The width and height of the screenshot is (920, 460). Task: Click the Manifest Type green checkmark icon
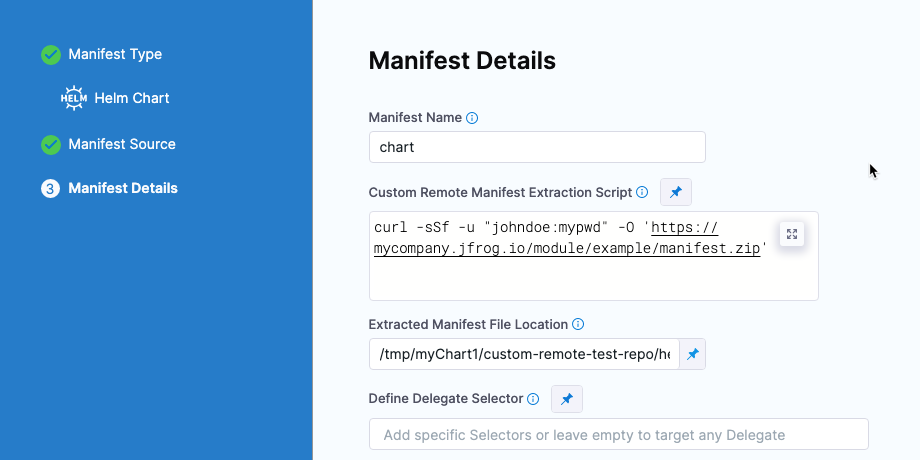point(51,55)
